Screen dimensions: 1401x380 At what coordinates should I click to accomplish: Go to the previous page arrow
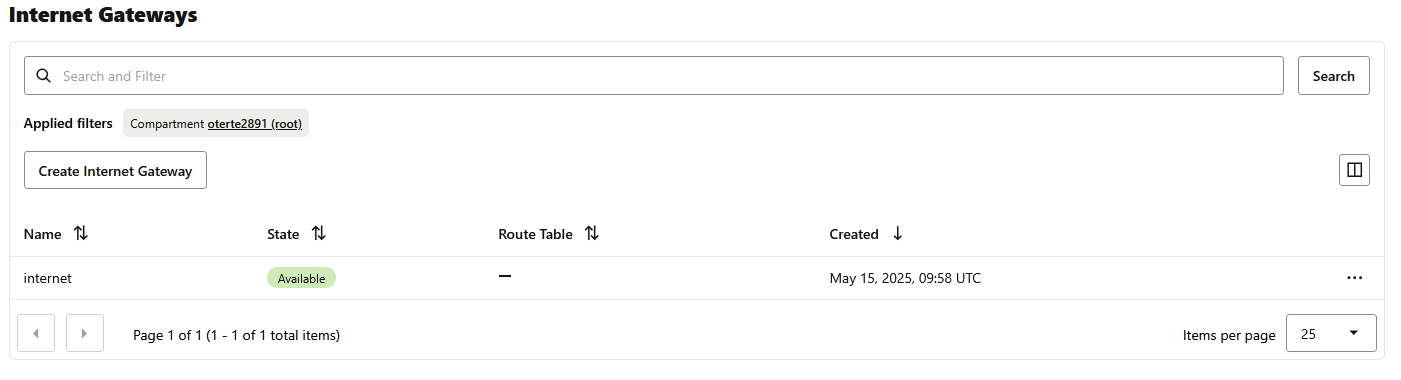pyautogui.click(x=37, y=333)
